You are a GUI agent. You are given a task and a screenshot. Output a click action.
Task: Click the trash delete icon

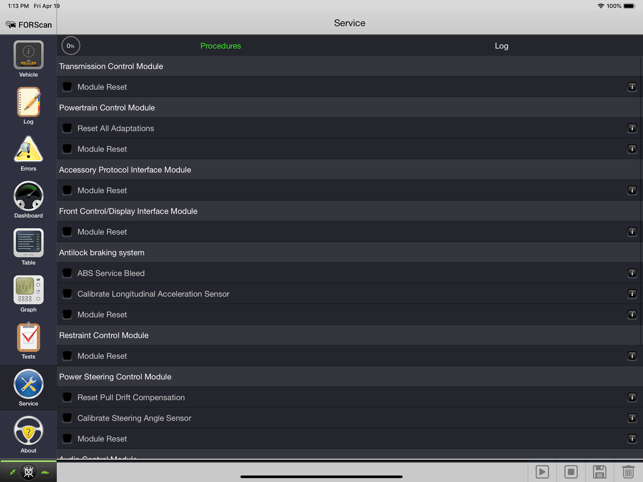tap(628, 472)
